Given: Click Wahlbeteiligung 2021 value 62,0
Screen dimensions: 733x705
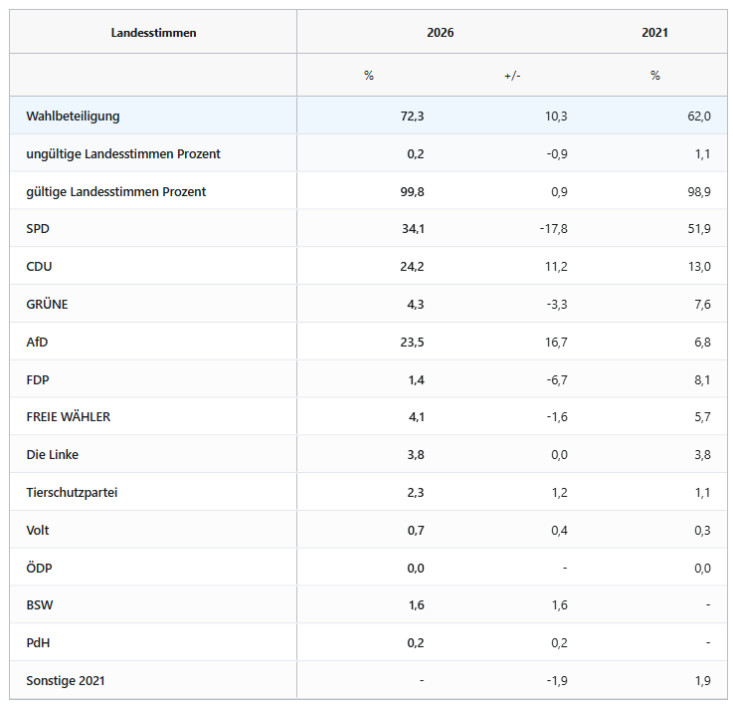Looking at the screenshot, I should (698, 116).
